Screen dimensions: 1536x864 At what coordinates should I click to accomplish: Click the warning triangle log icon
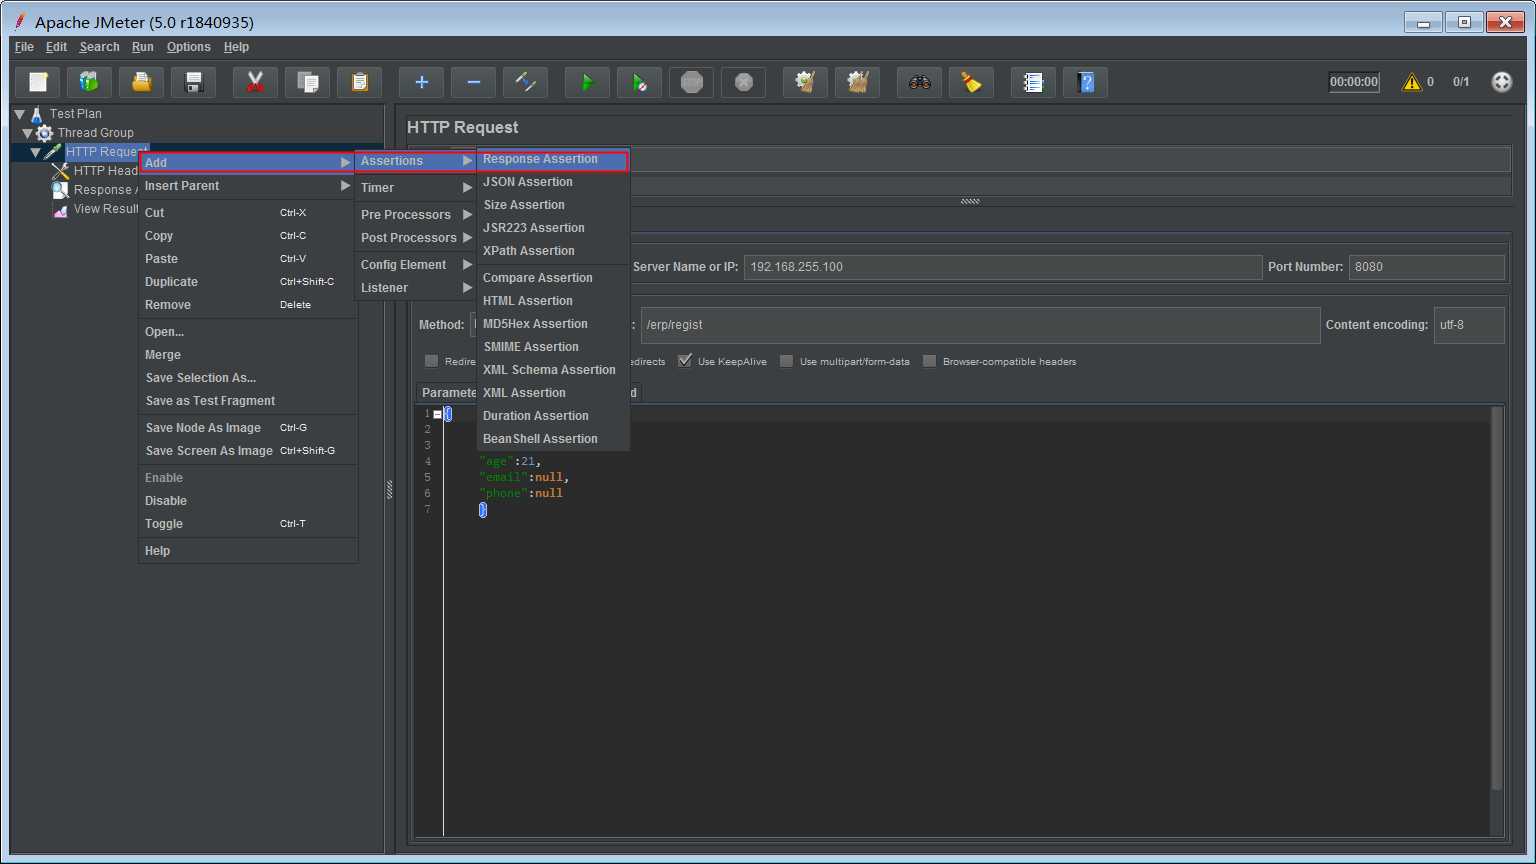click(x=1412, y=82)
